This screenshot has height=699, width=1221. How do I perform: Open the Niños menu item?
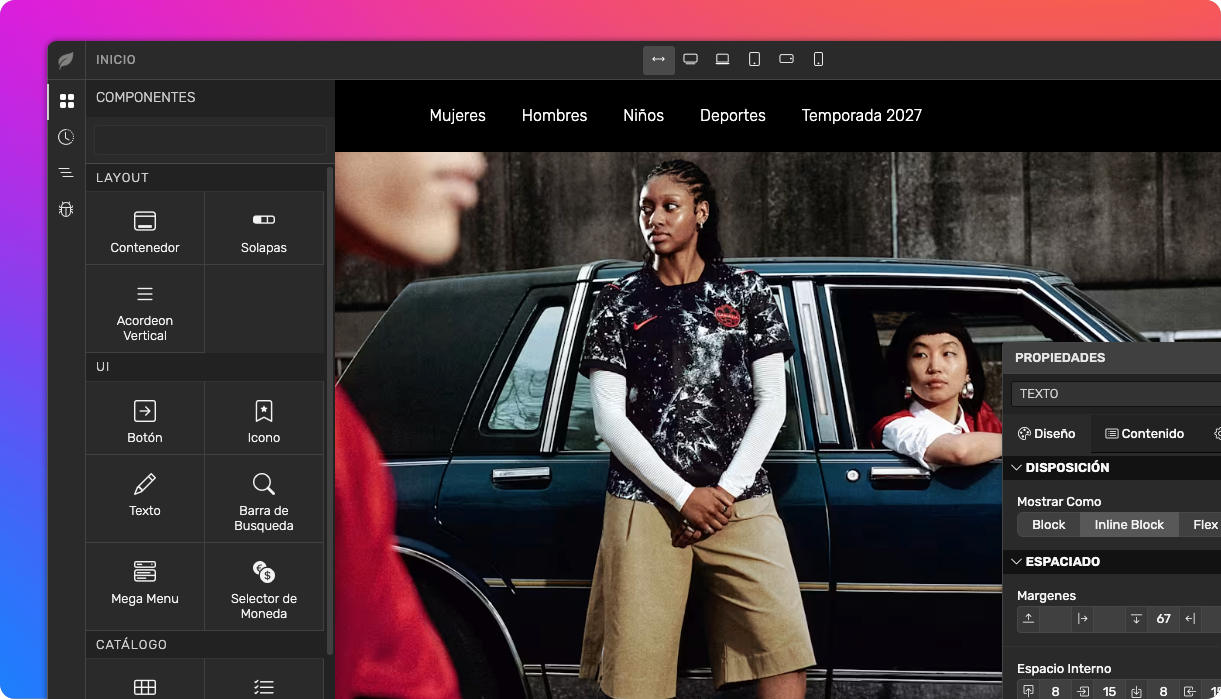(x=643, y=116)
